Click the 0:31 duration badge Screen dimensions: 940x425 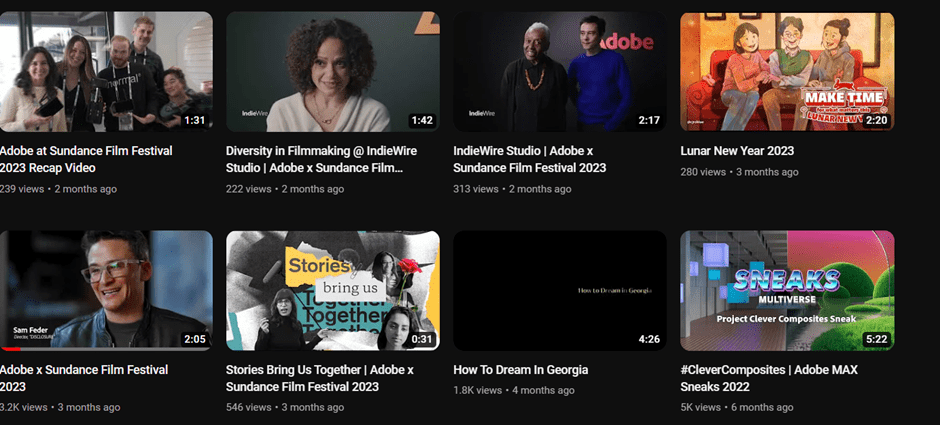click(421, 339)
